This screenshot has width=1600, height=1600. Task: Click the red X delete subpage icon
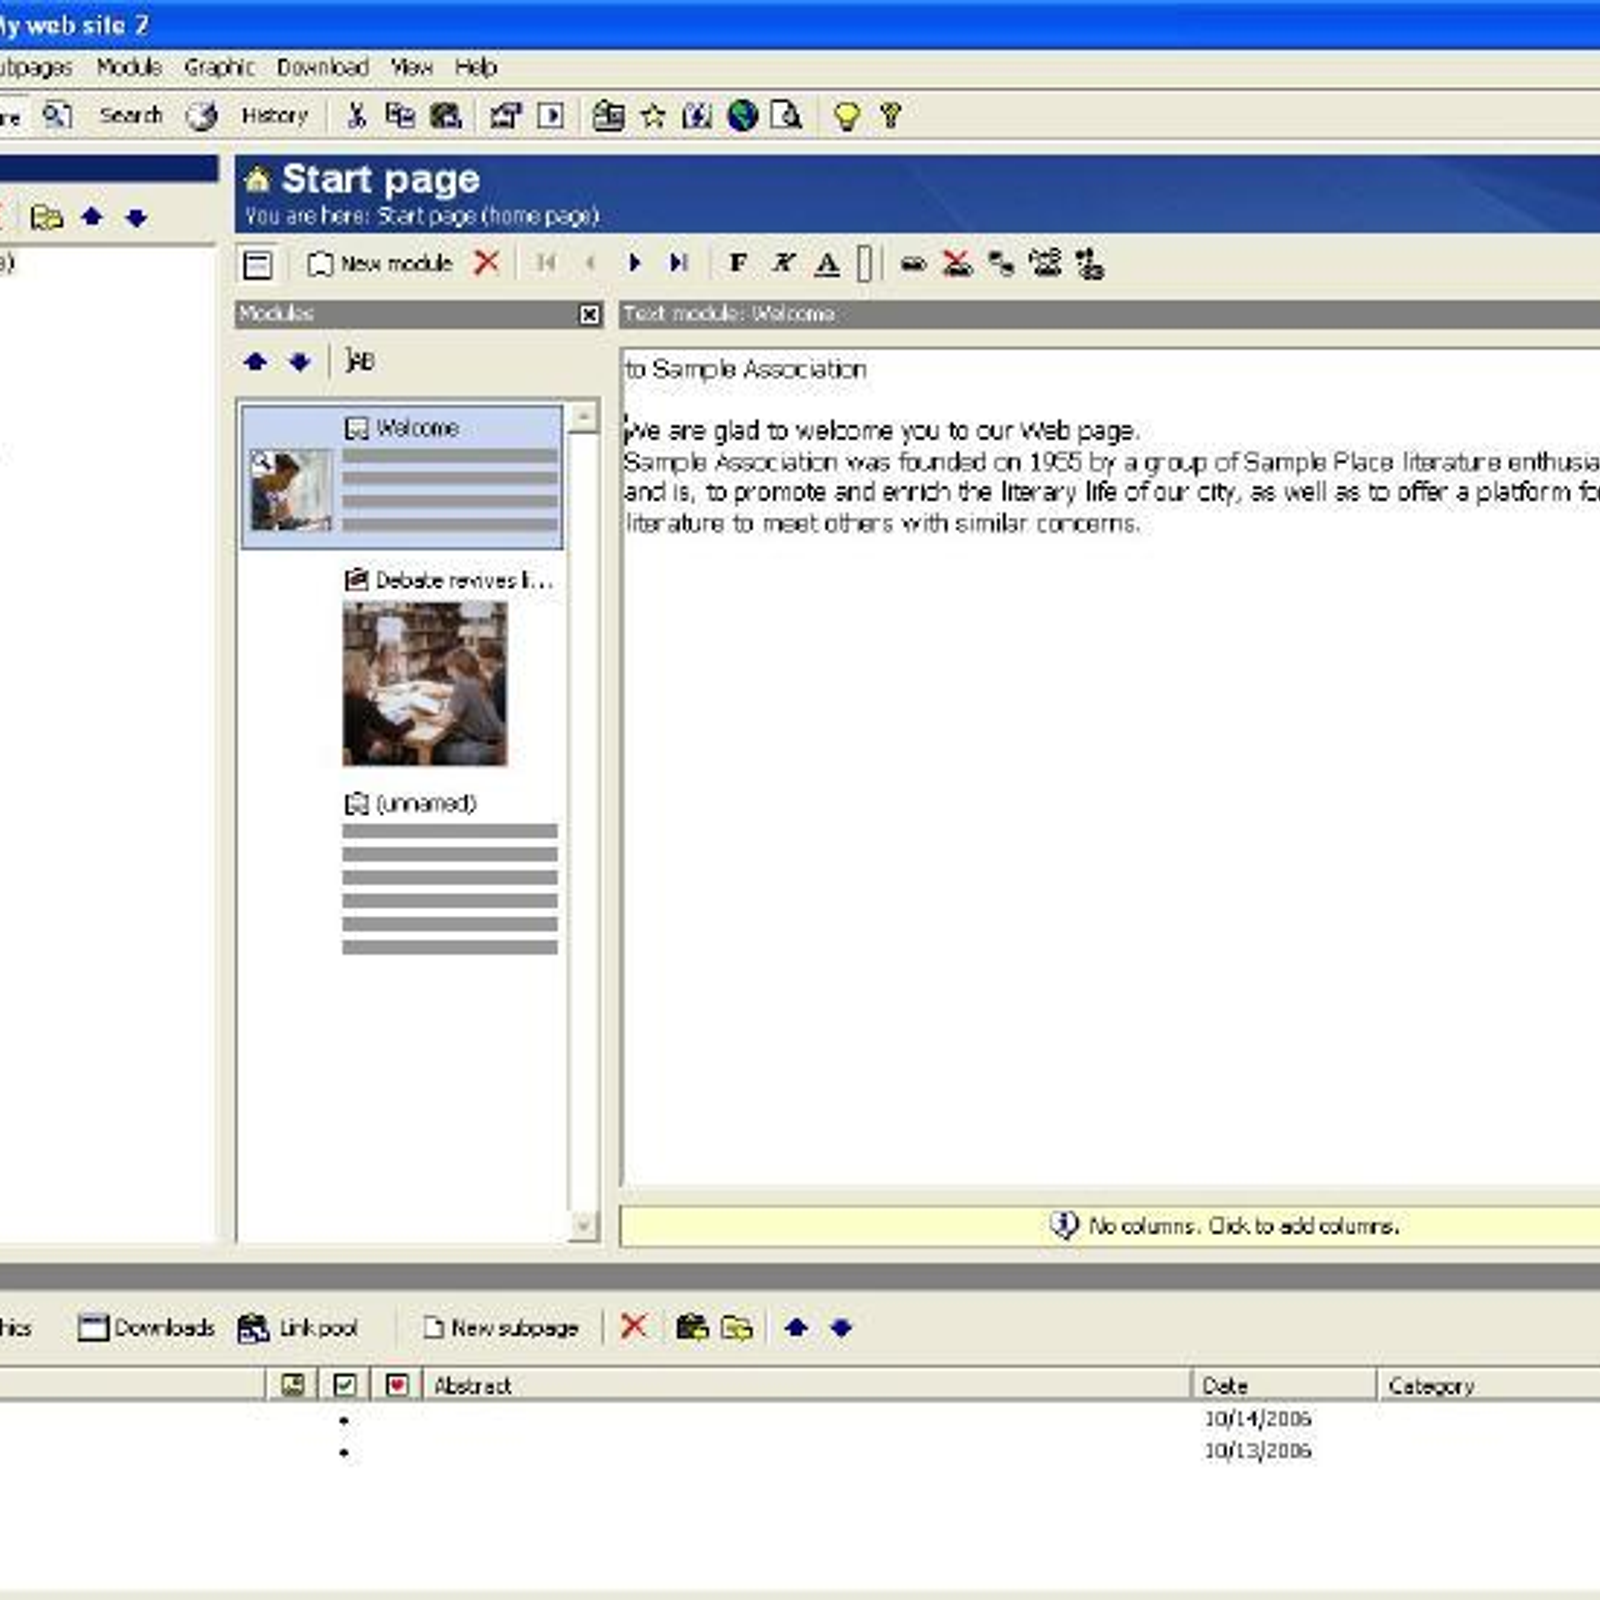coord(634,1326)
